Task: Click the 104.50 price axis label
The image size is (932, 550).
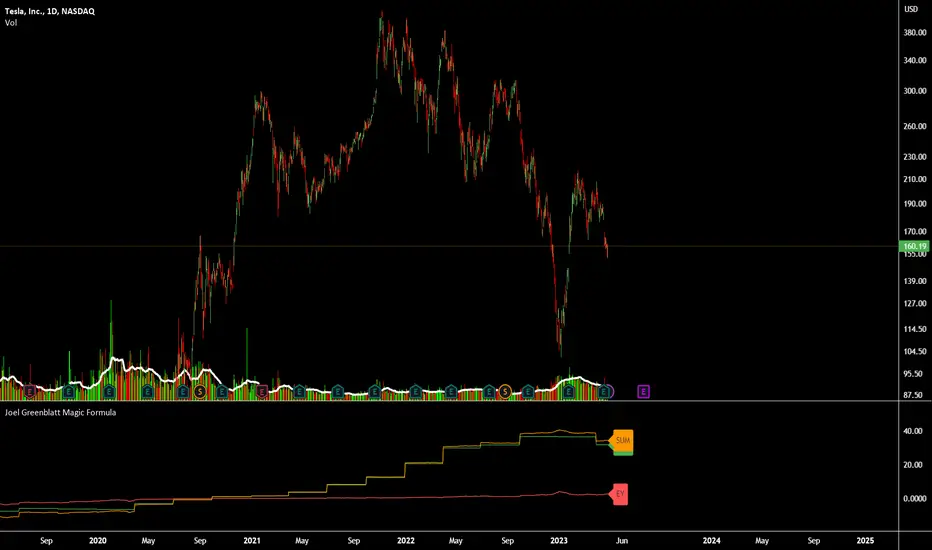Action: tap(915, 351)
